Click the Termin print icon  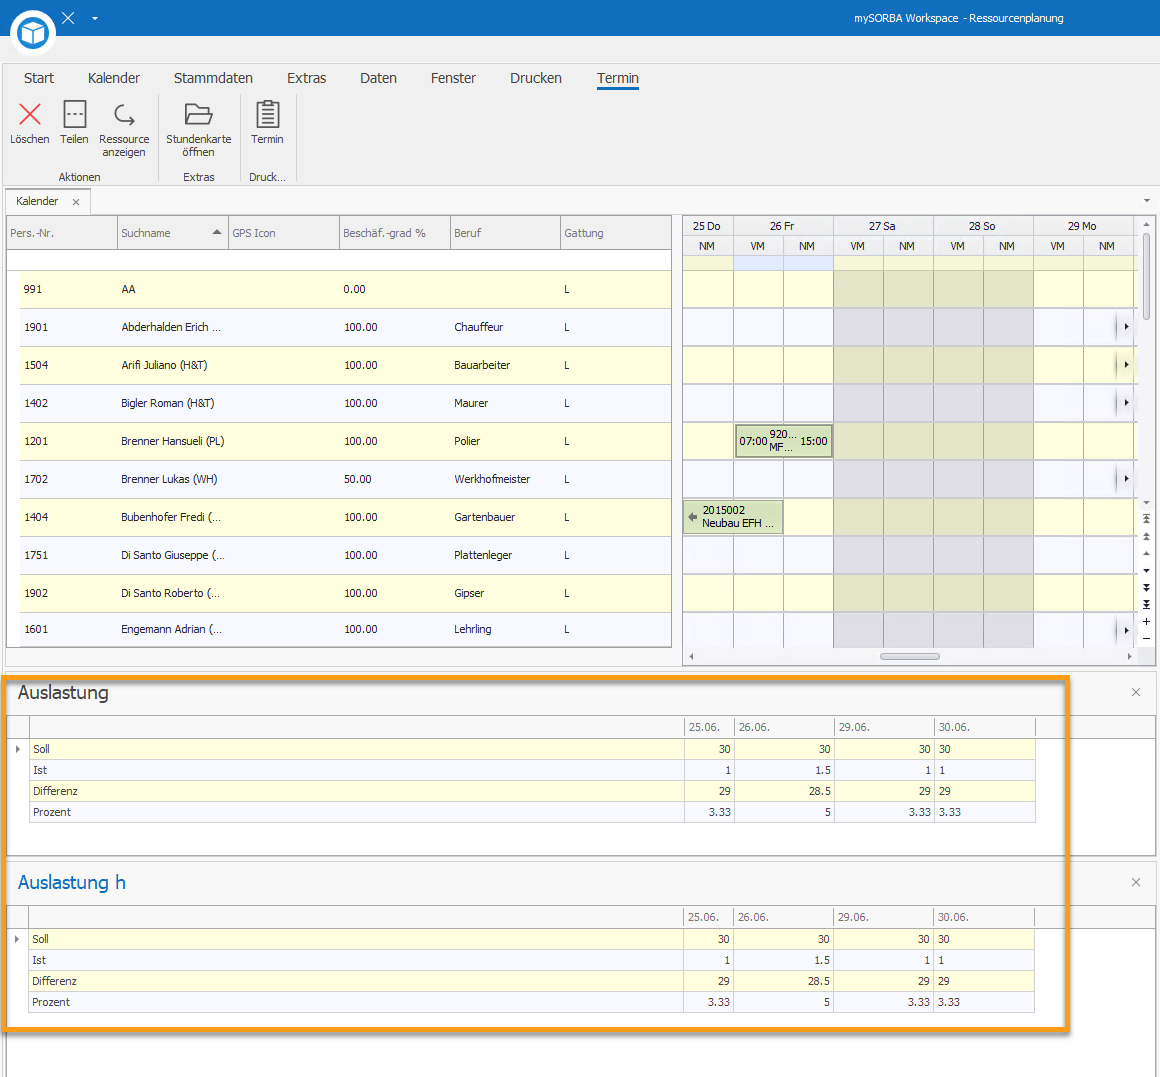click(267, 115)
